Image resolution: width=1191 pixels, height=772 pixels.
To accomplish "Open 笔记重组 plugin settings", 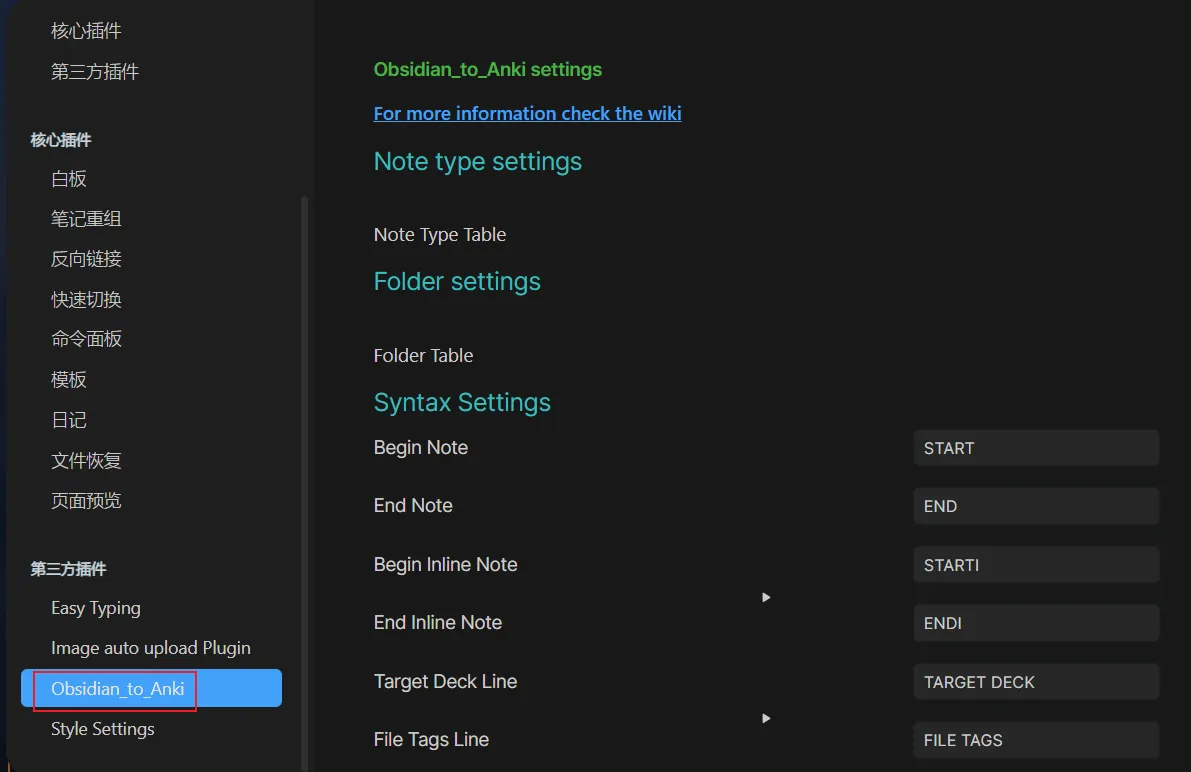I will (x=86, y=219).
